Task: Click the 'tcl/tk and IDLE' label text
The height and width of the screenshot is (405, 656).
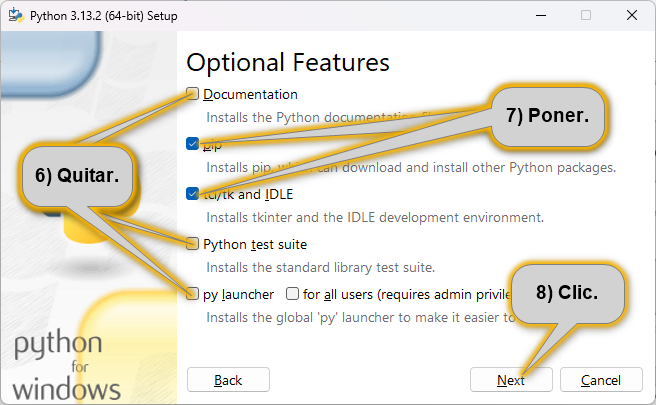Action: [x=249, y=195]
